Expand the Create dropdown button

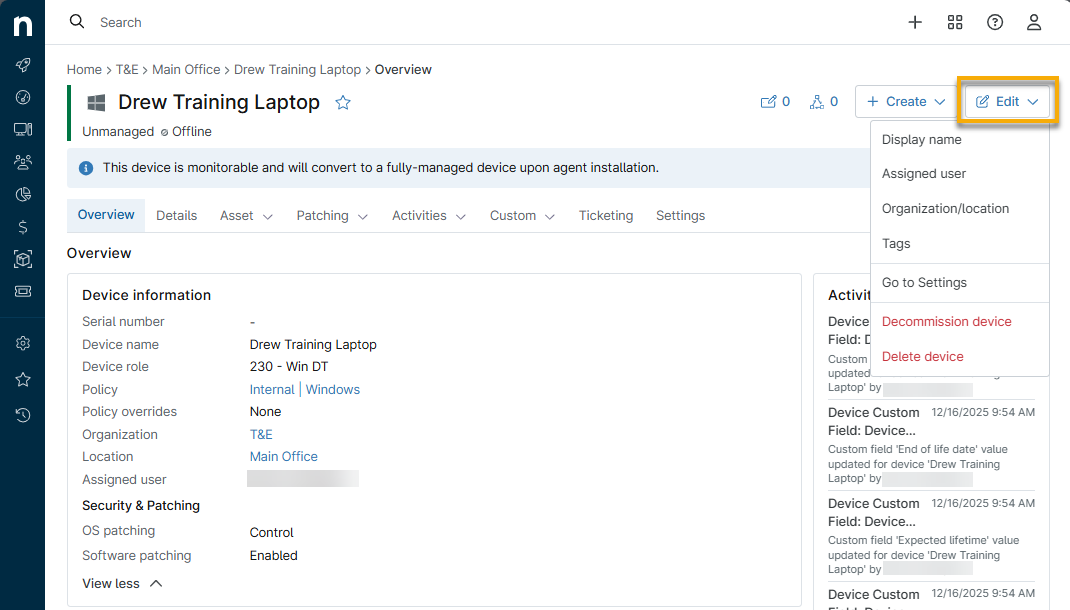tap(905, 101)
